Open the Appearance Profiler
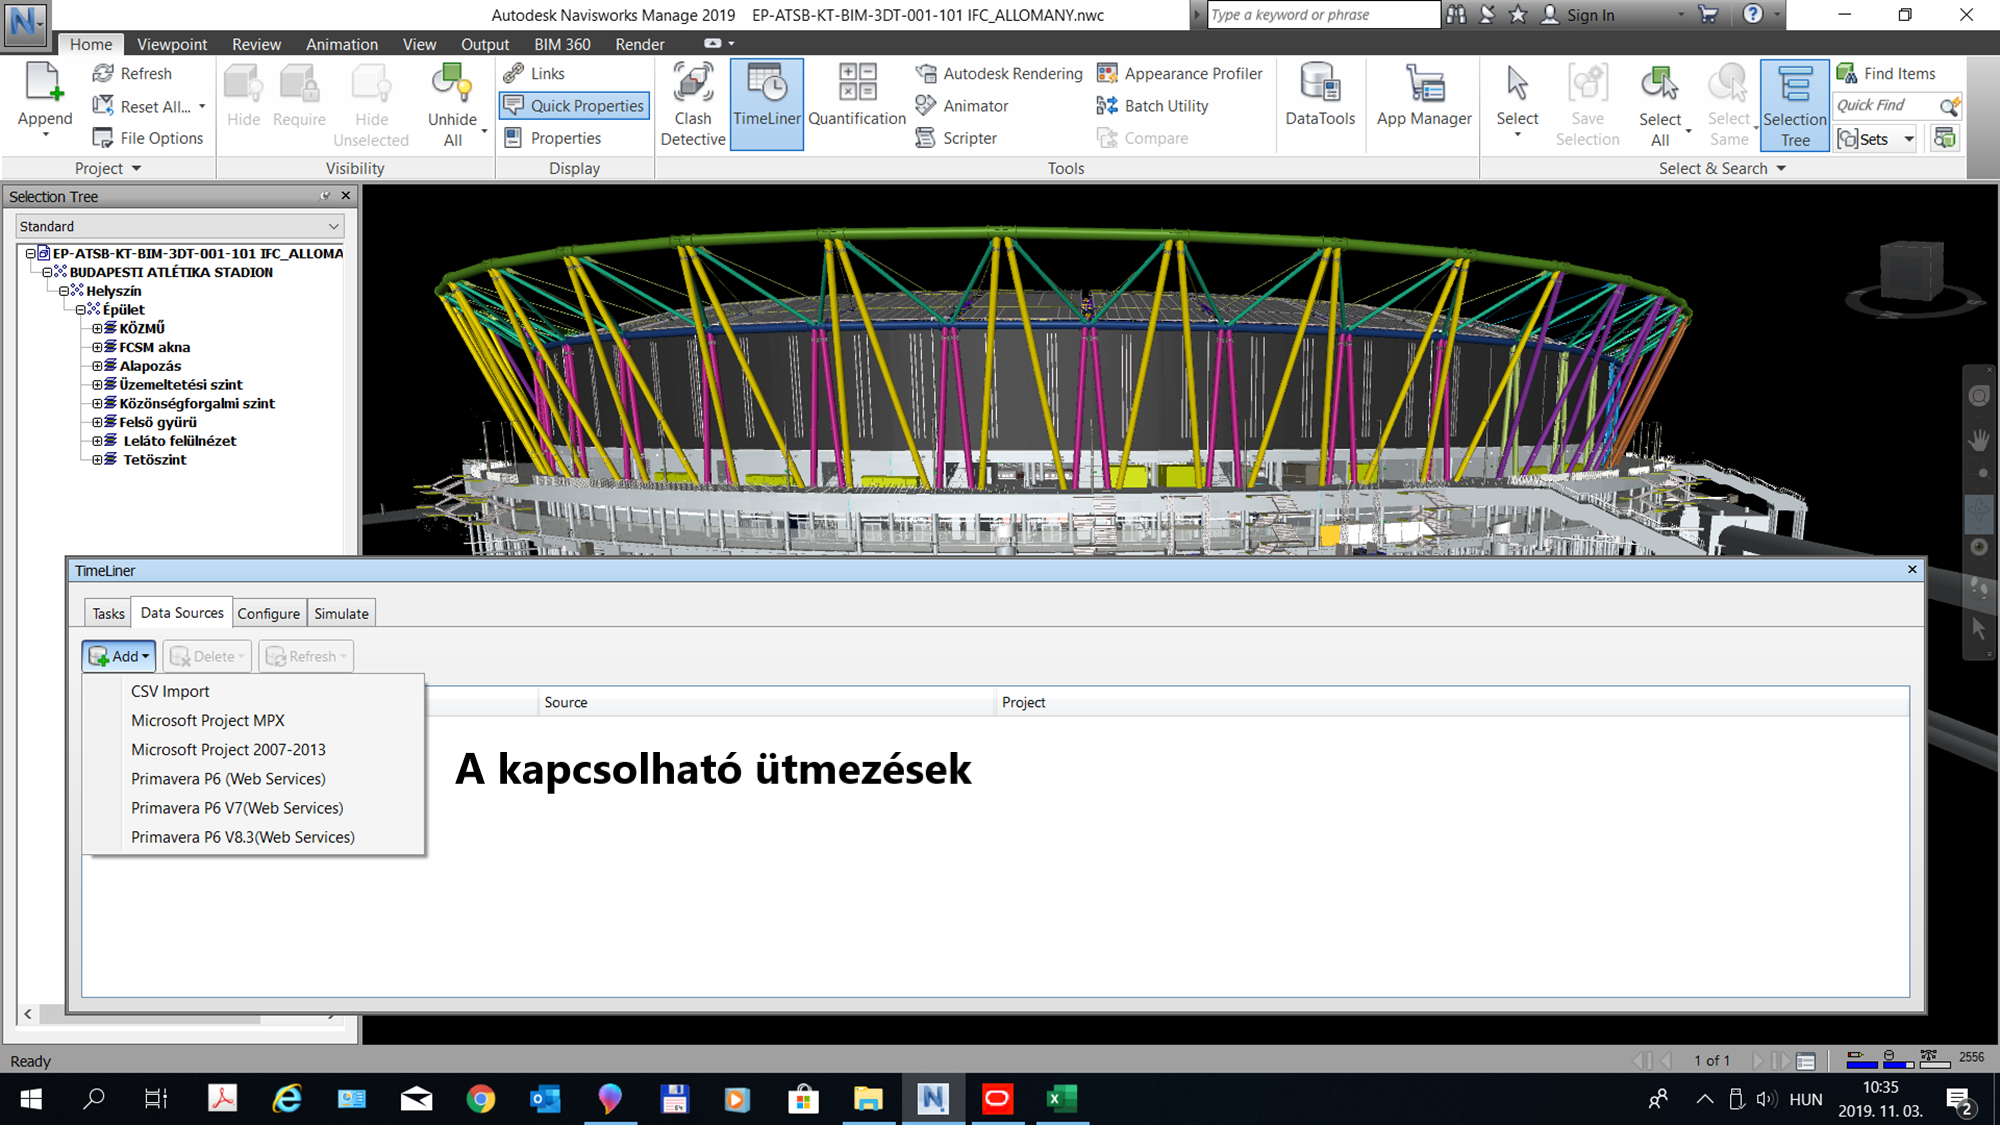This screenshot has height=1125, width=2000. (1180, 73)
